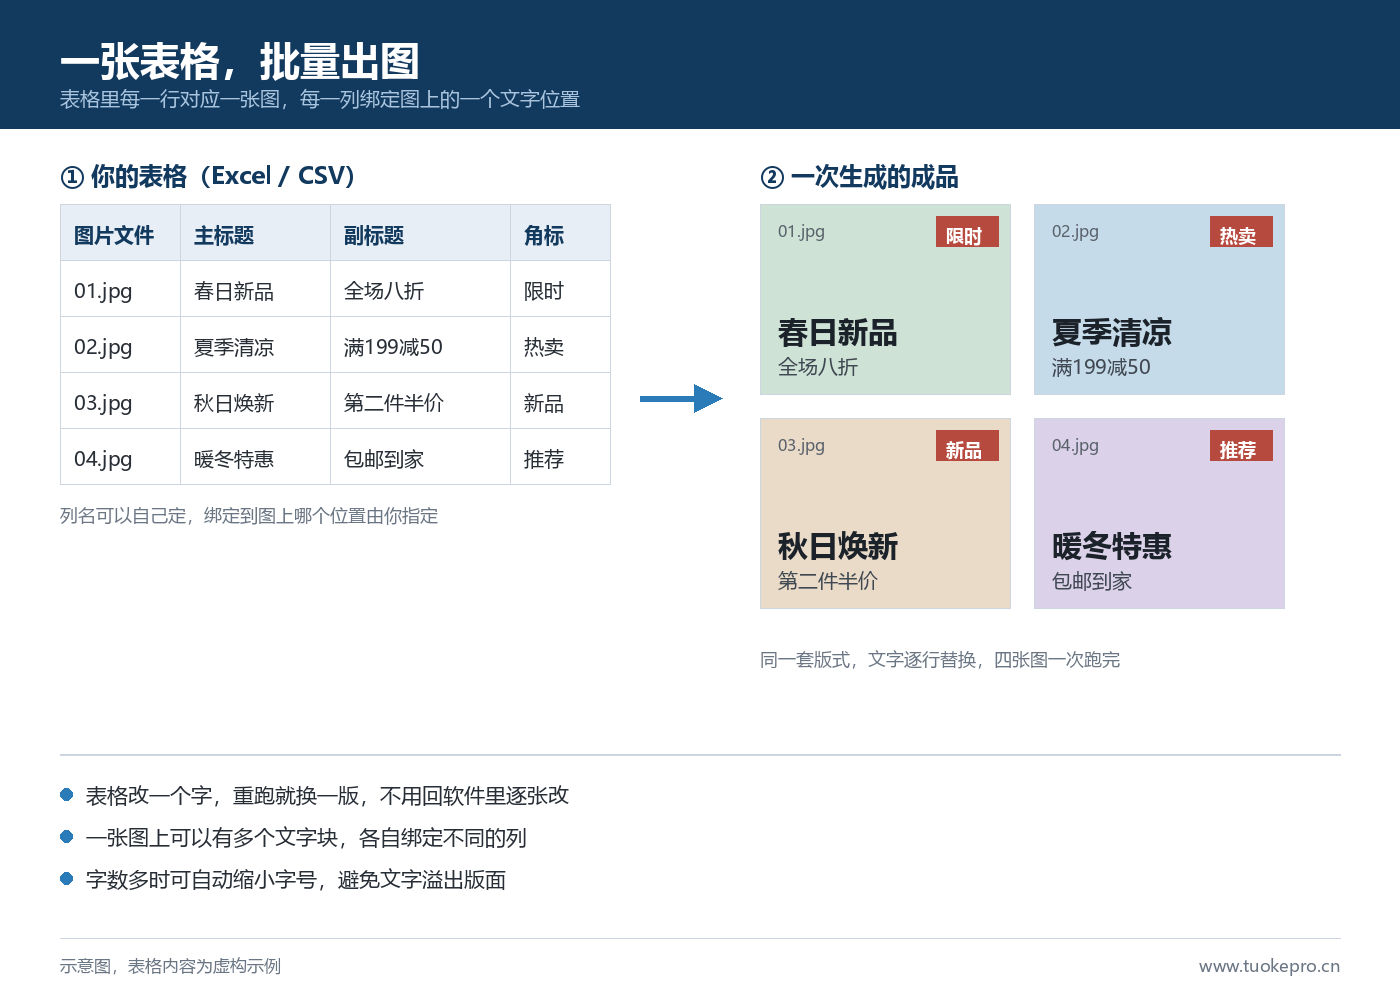Click the header subtitle 表格里每一行对应一张图
The height and width of the screenshot is (1000, 1400).
320,99
